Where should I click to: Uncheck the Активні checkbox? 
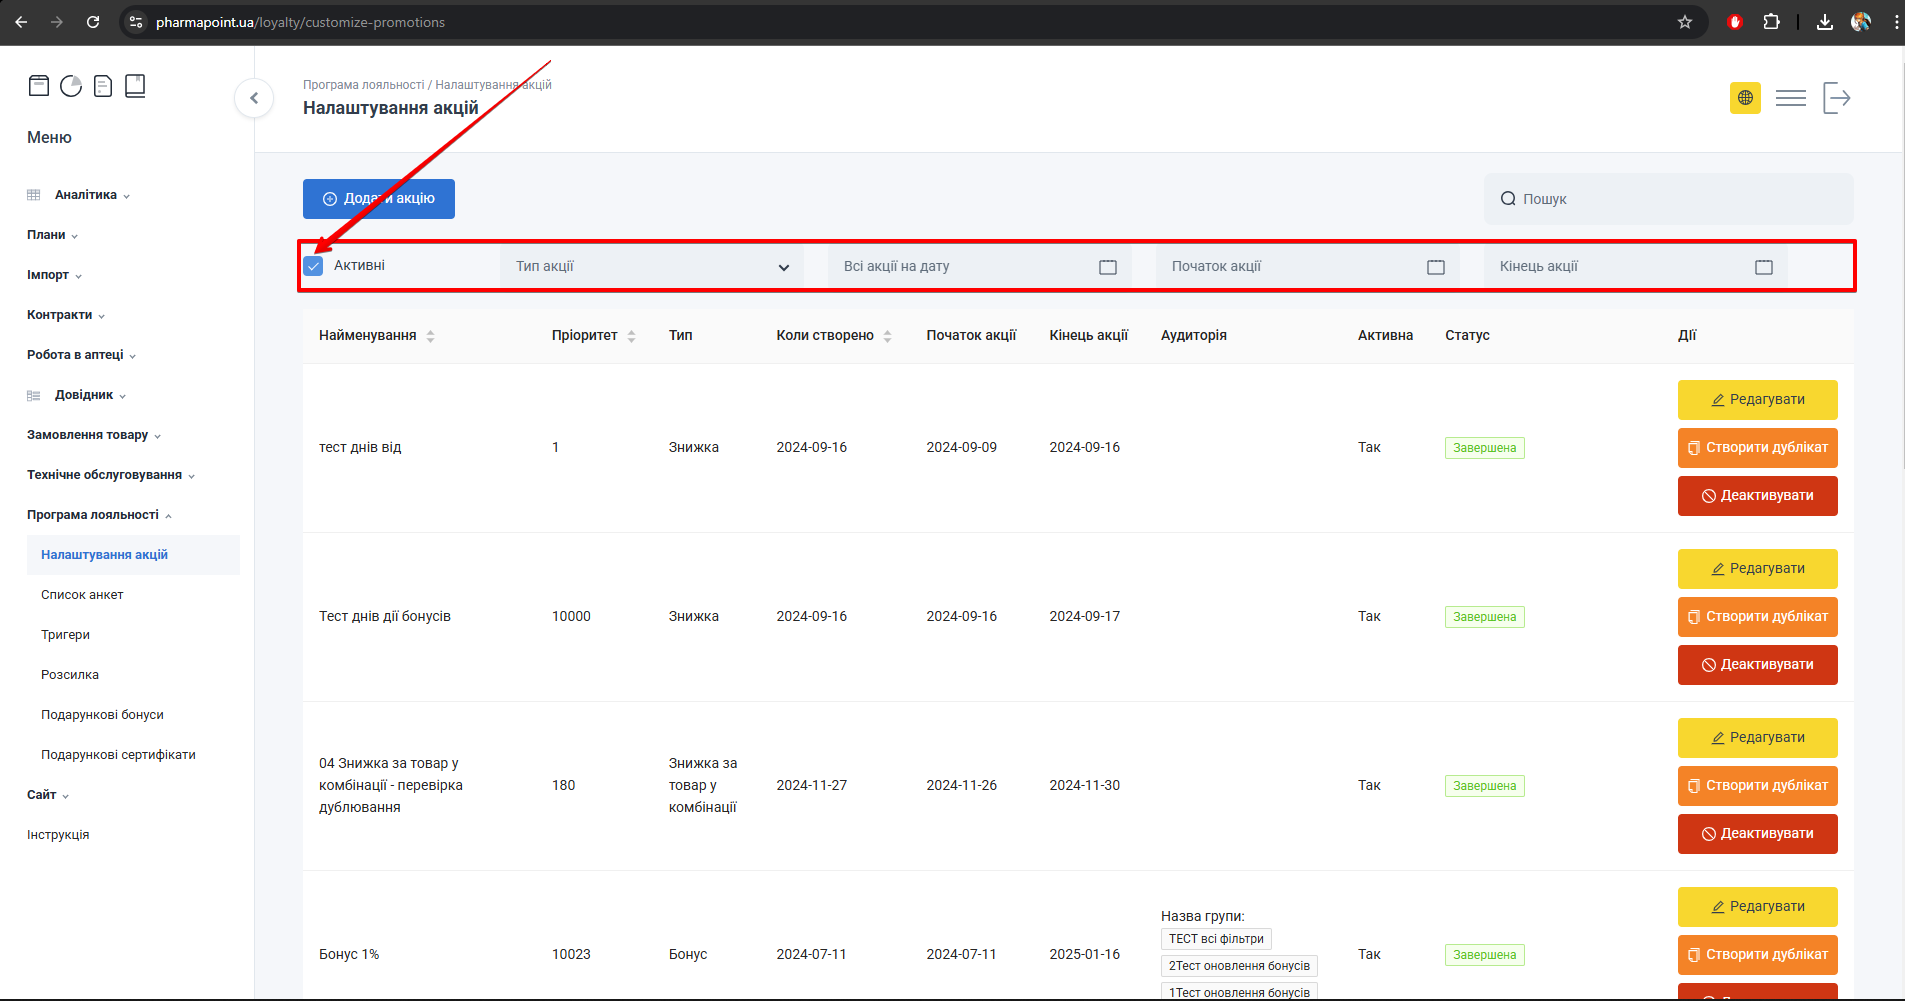pyautogui.click(x=314, y=266)
